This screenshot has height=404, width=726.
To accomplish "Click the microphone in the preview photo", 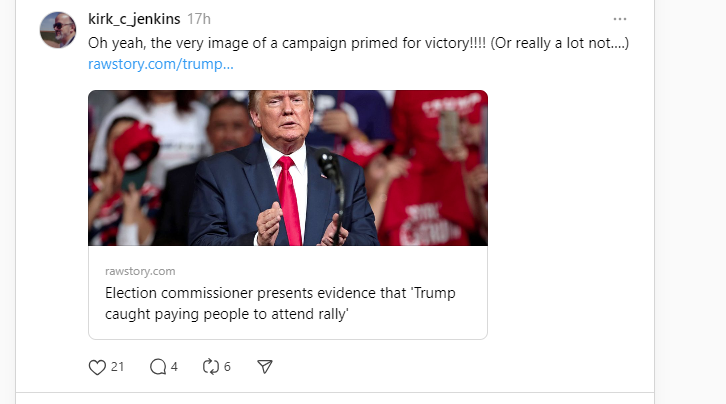I will coord(328,165).
